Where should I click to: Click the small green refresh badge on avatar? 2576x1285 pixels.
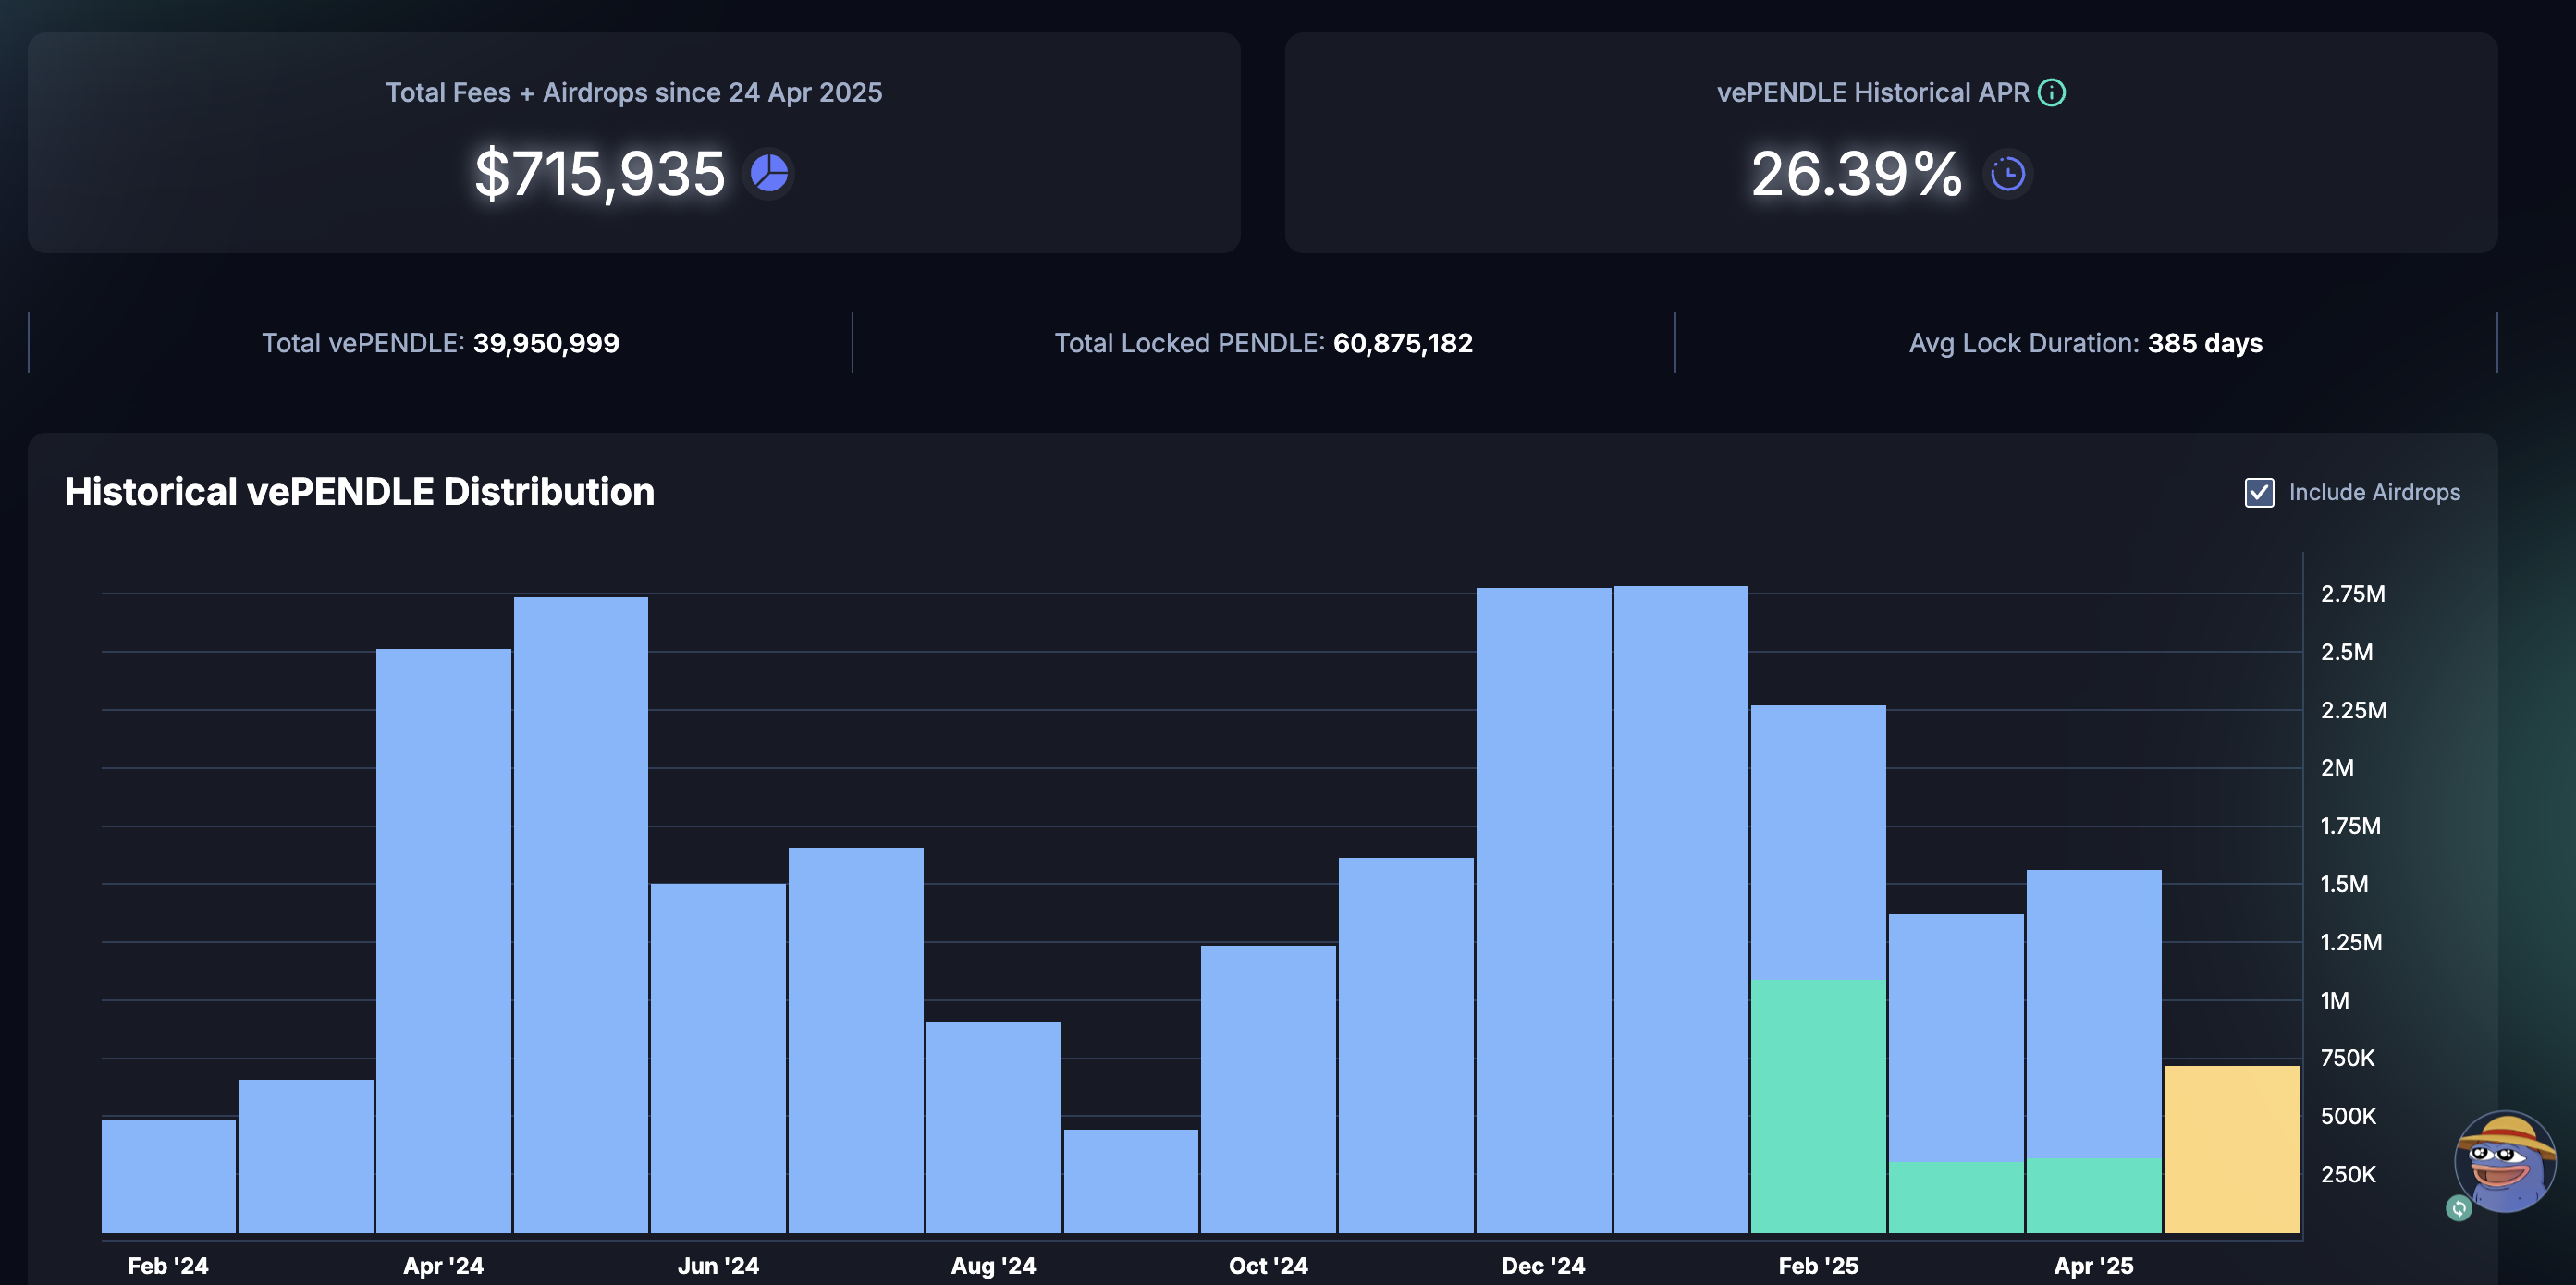click(2459, 1208)
